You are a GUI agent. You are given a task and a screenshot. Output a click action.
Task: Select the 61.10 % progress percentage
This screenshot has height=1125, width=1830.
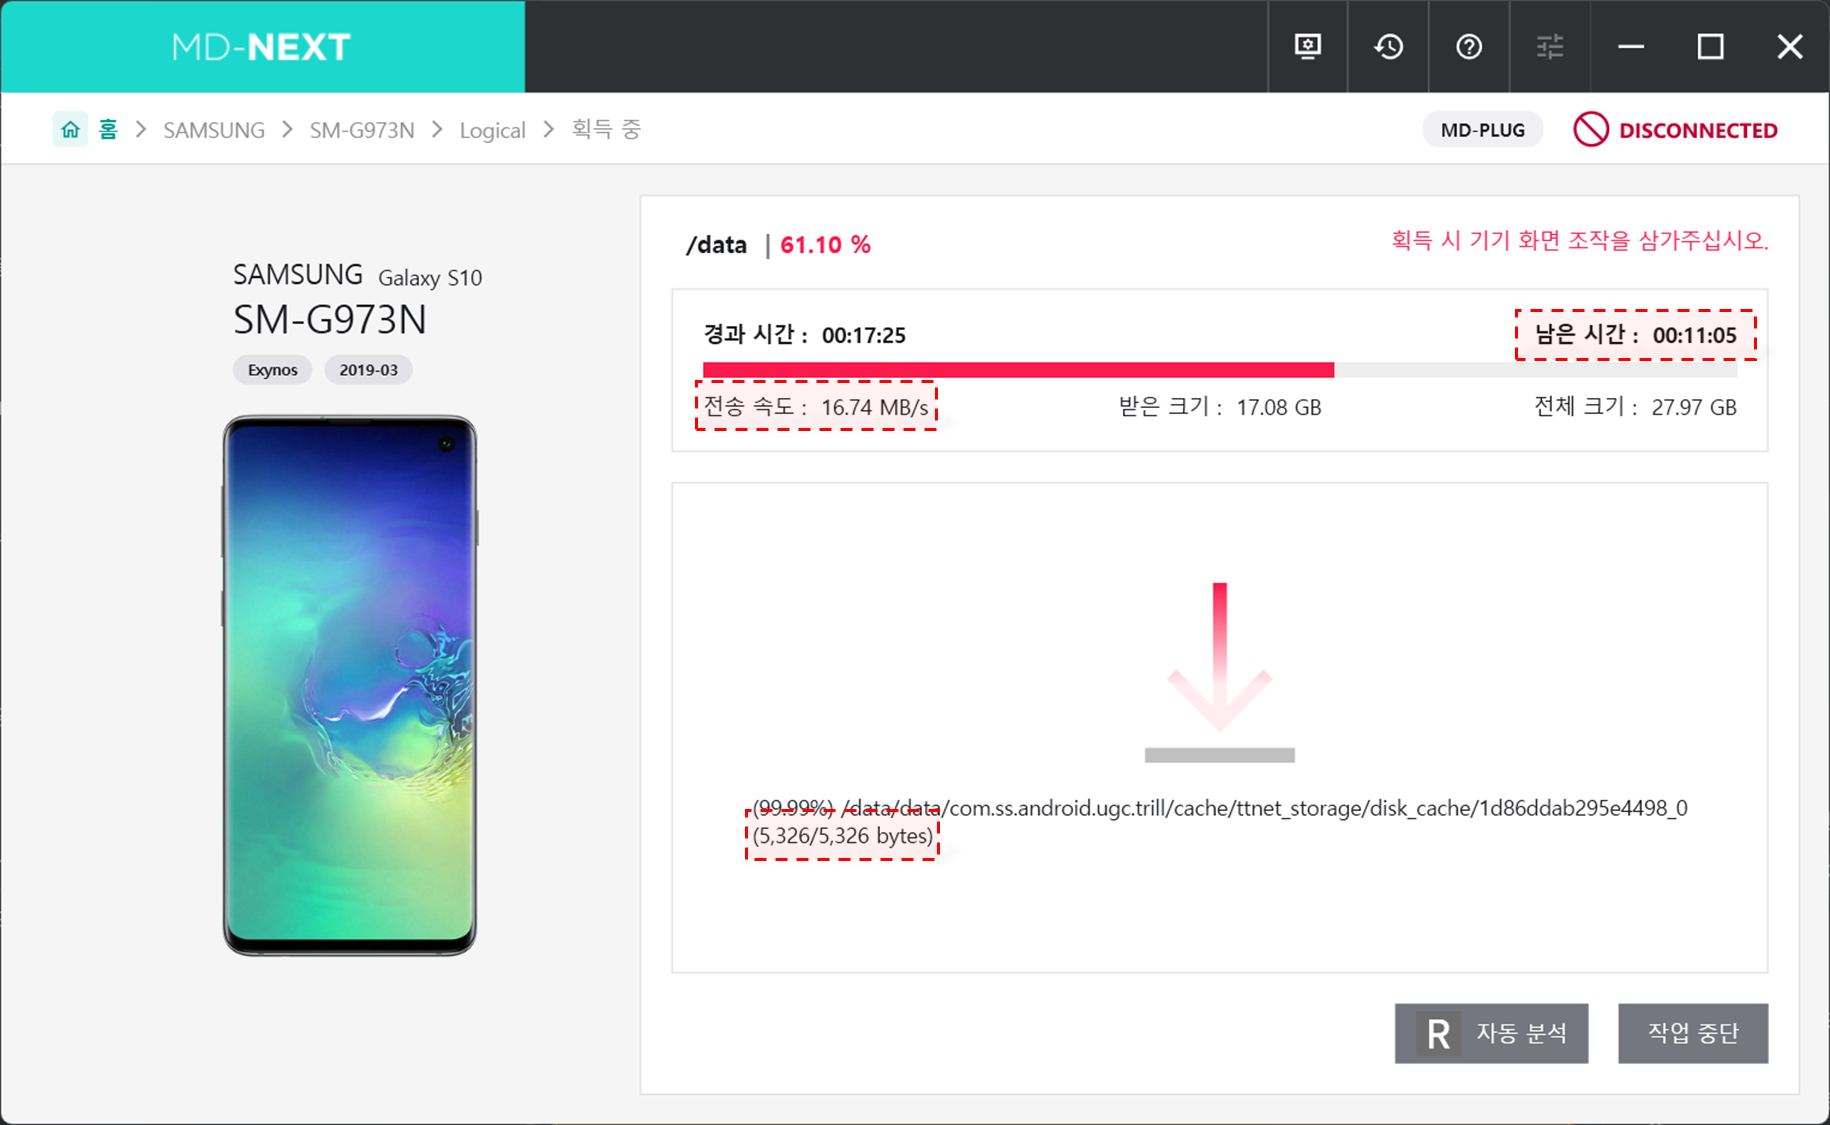click(x=825, y=245)
